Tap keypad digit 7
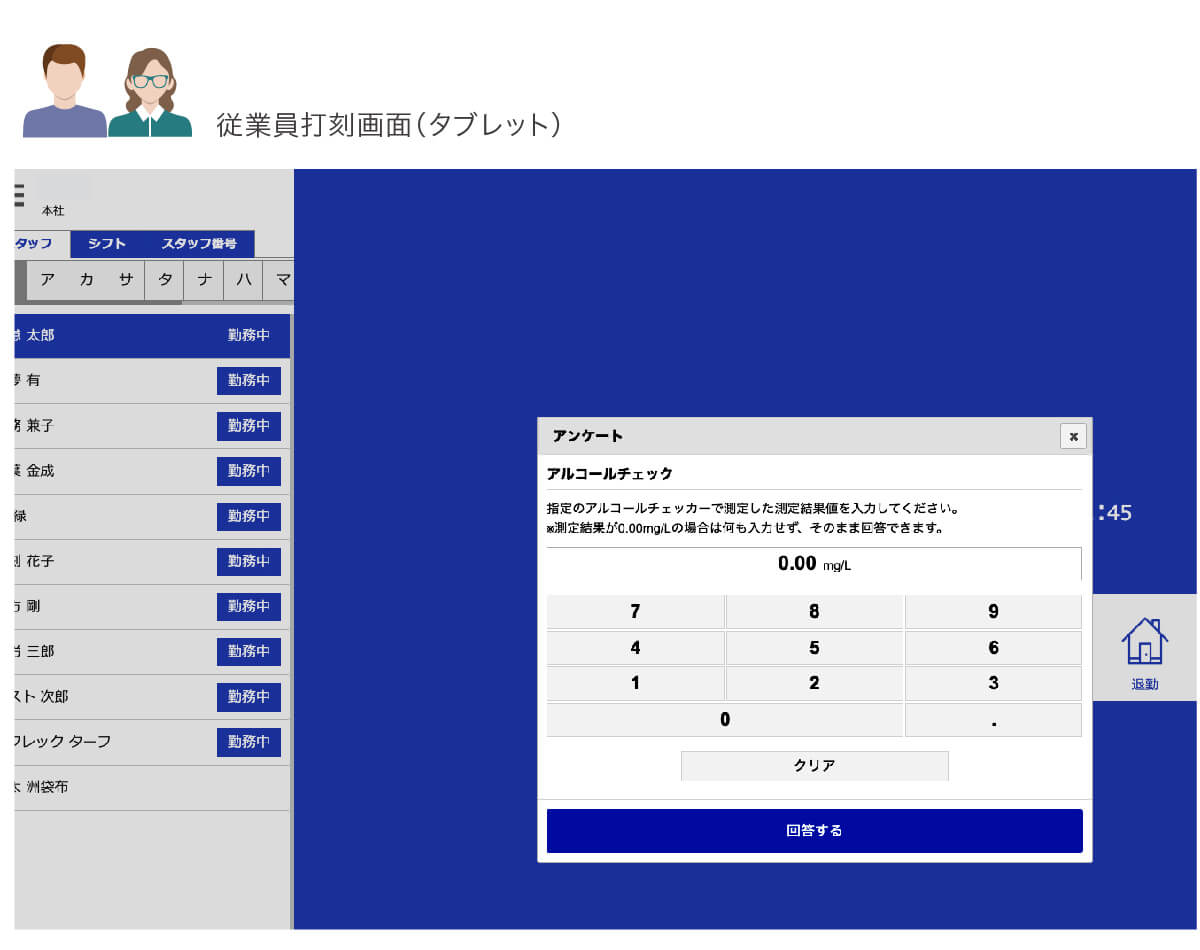The width and height of the screenshot is (1200, 950). (635, 612)
